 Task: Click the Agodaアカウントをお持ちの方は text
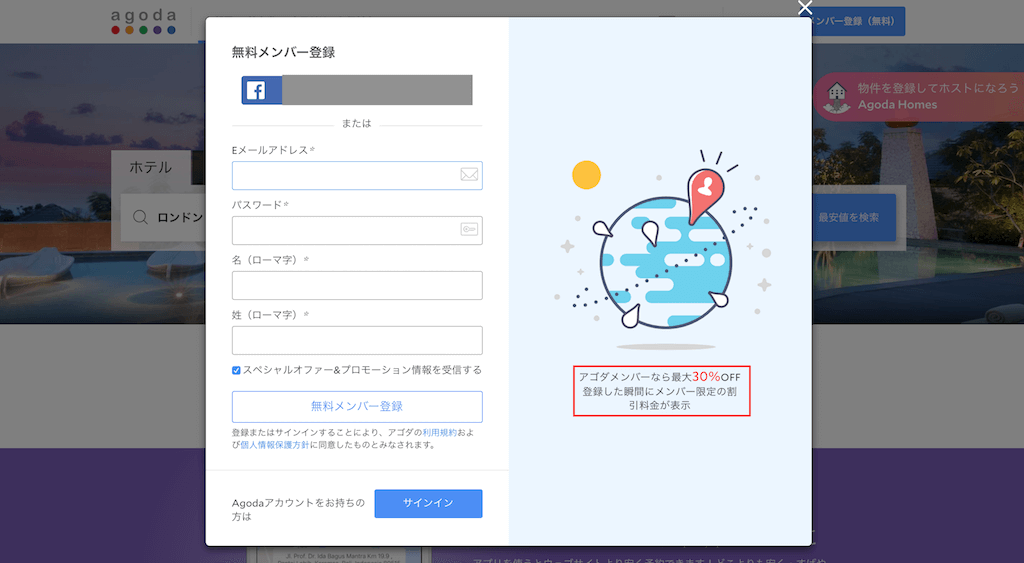click(x=298, y=509)
